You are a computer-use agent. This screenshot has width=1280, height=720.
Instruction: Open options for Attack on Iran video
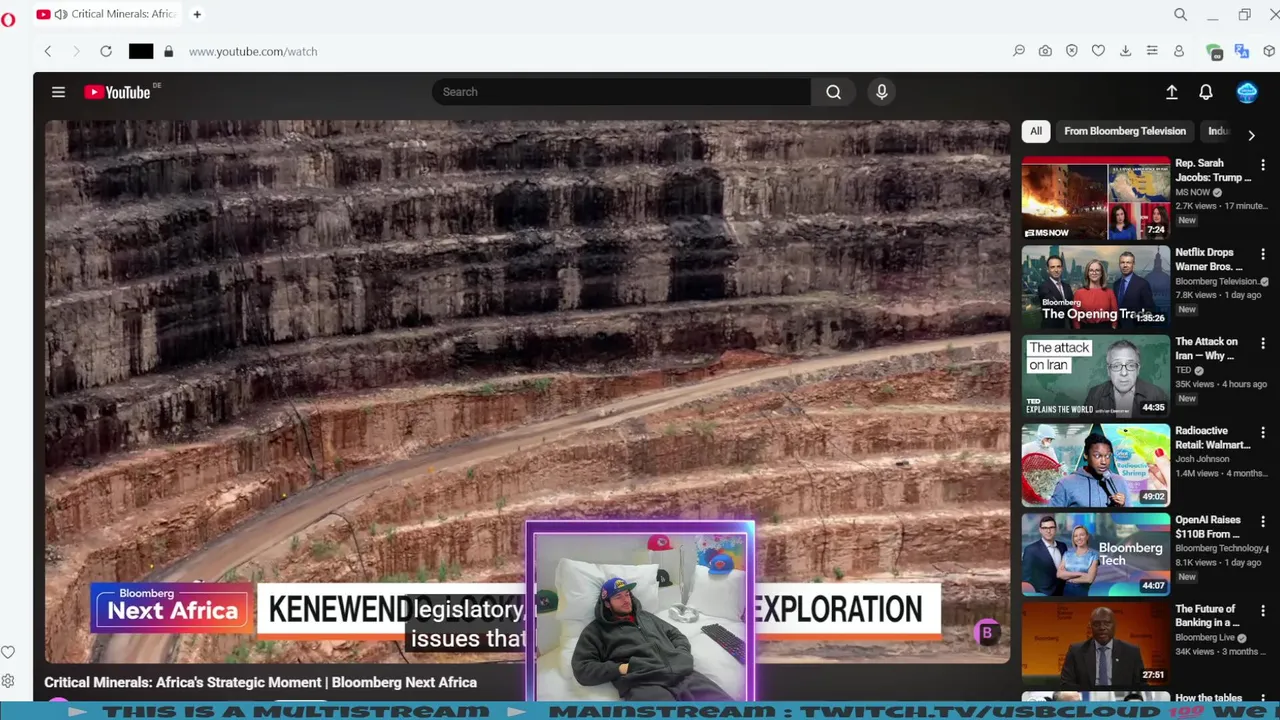pos(1263,343)
